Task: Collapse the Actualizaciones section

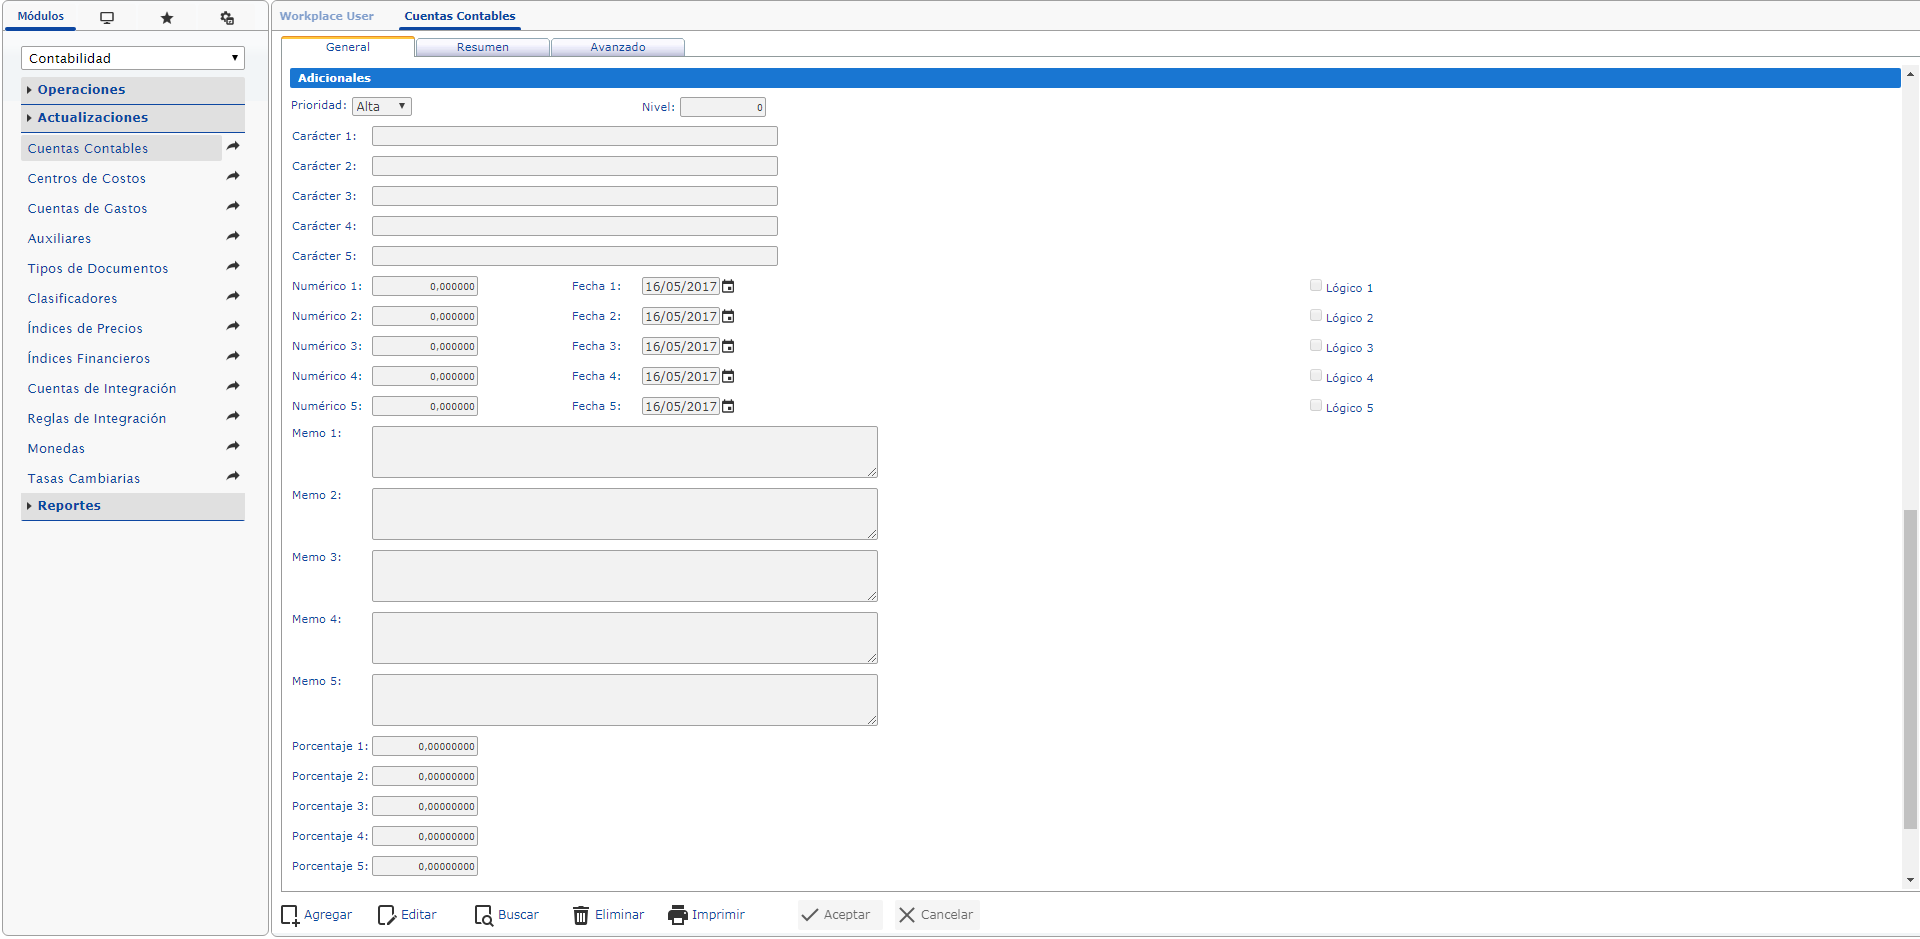Action: click(x=133, y=118)
